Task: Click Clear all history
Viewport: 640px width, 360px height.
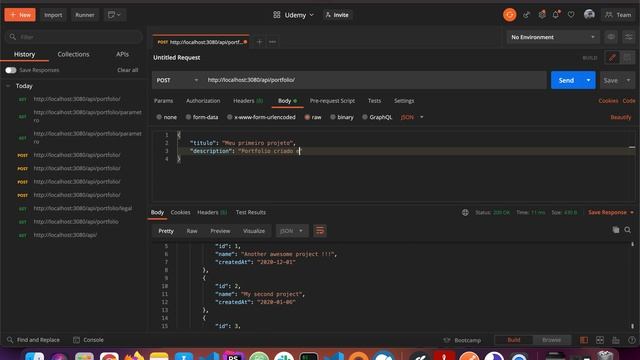Action: (128, 70)
